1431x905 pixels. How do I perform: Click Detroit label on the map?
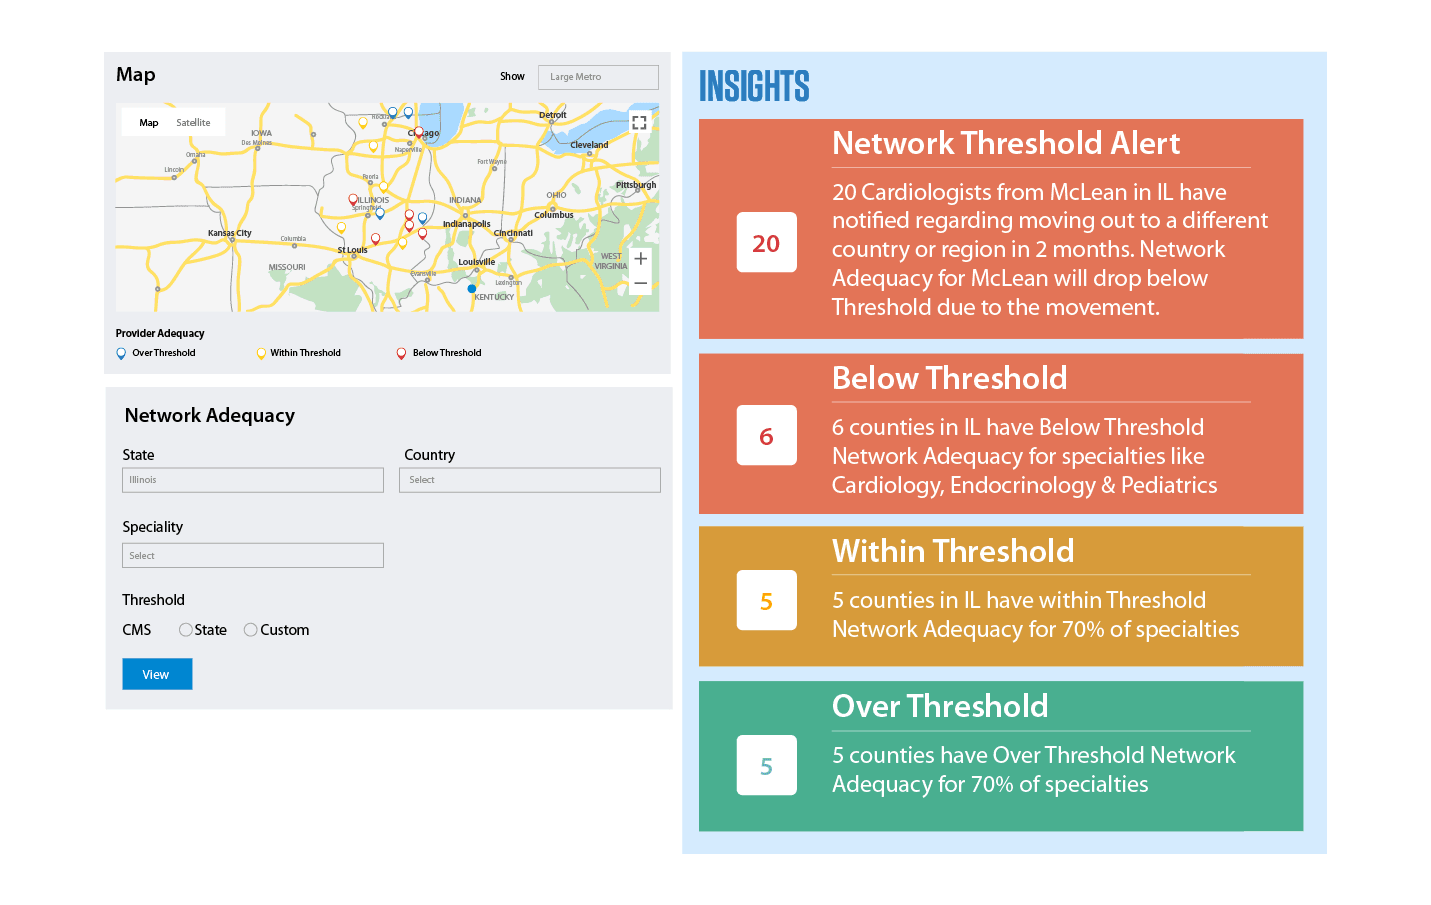coord(553,115)
